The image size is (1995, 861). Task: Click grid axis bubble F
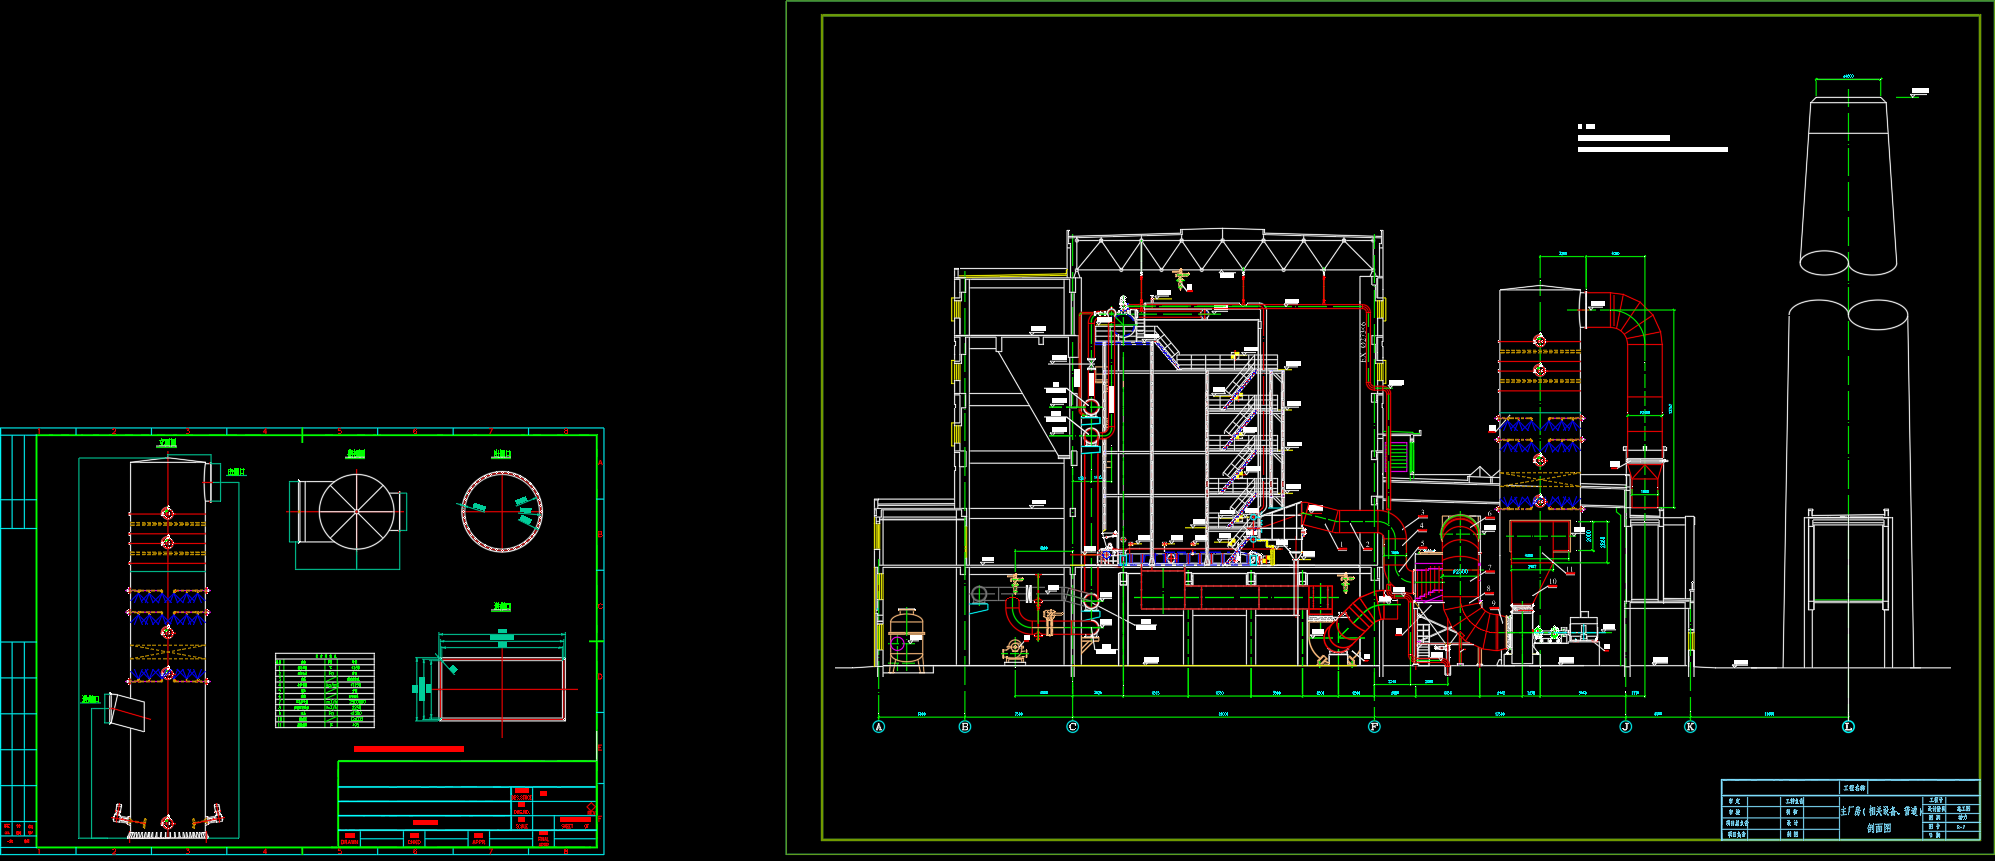pyautogui.click(x=1374, y=727)
